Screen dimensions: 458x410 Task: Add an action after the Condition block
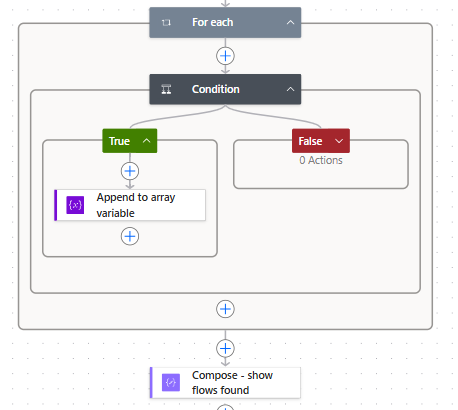click(225, 309)
